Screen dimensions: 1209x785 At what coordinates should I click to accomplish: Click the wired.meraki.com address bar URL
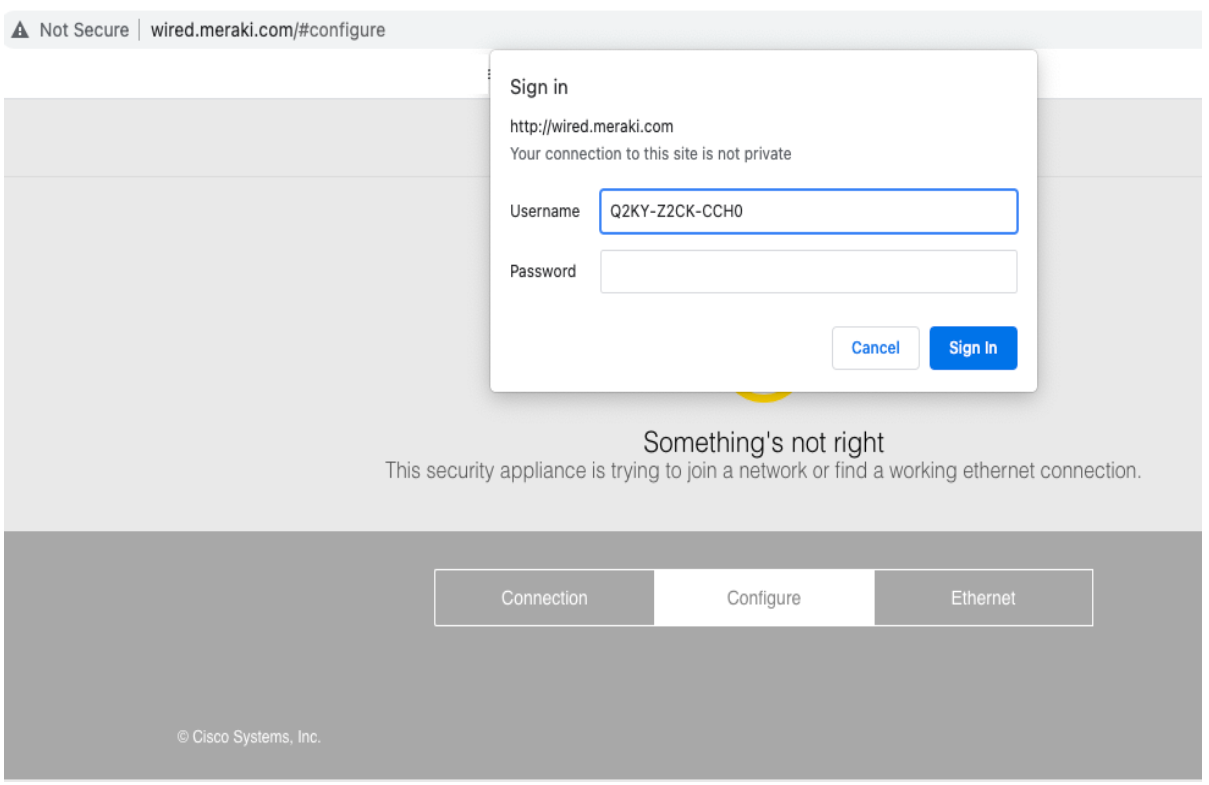click(x=268, y=30)
